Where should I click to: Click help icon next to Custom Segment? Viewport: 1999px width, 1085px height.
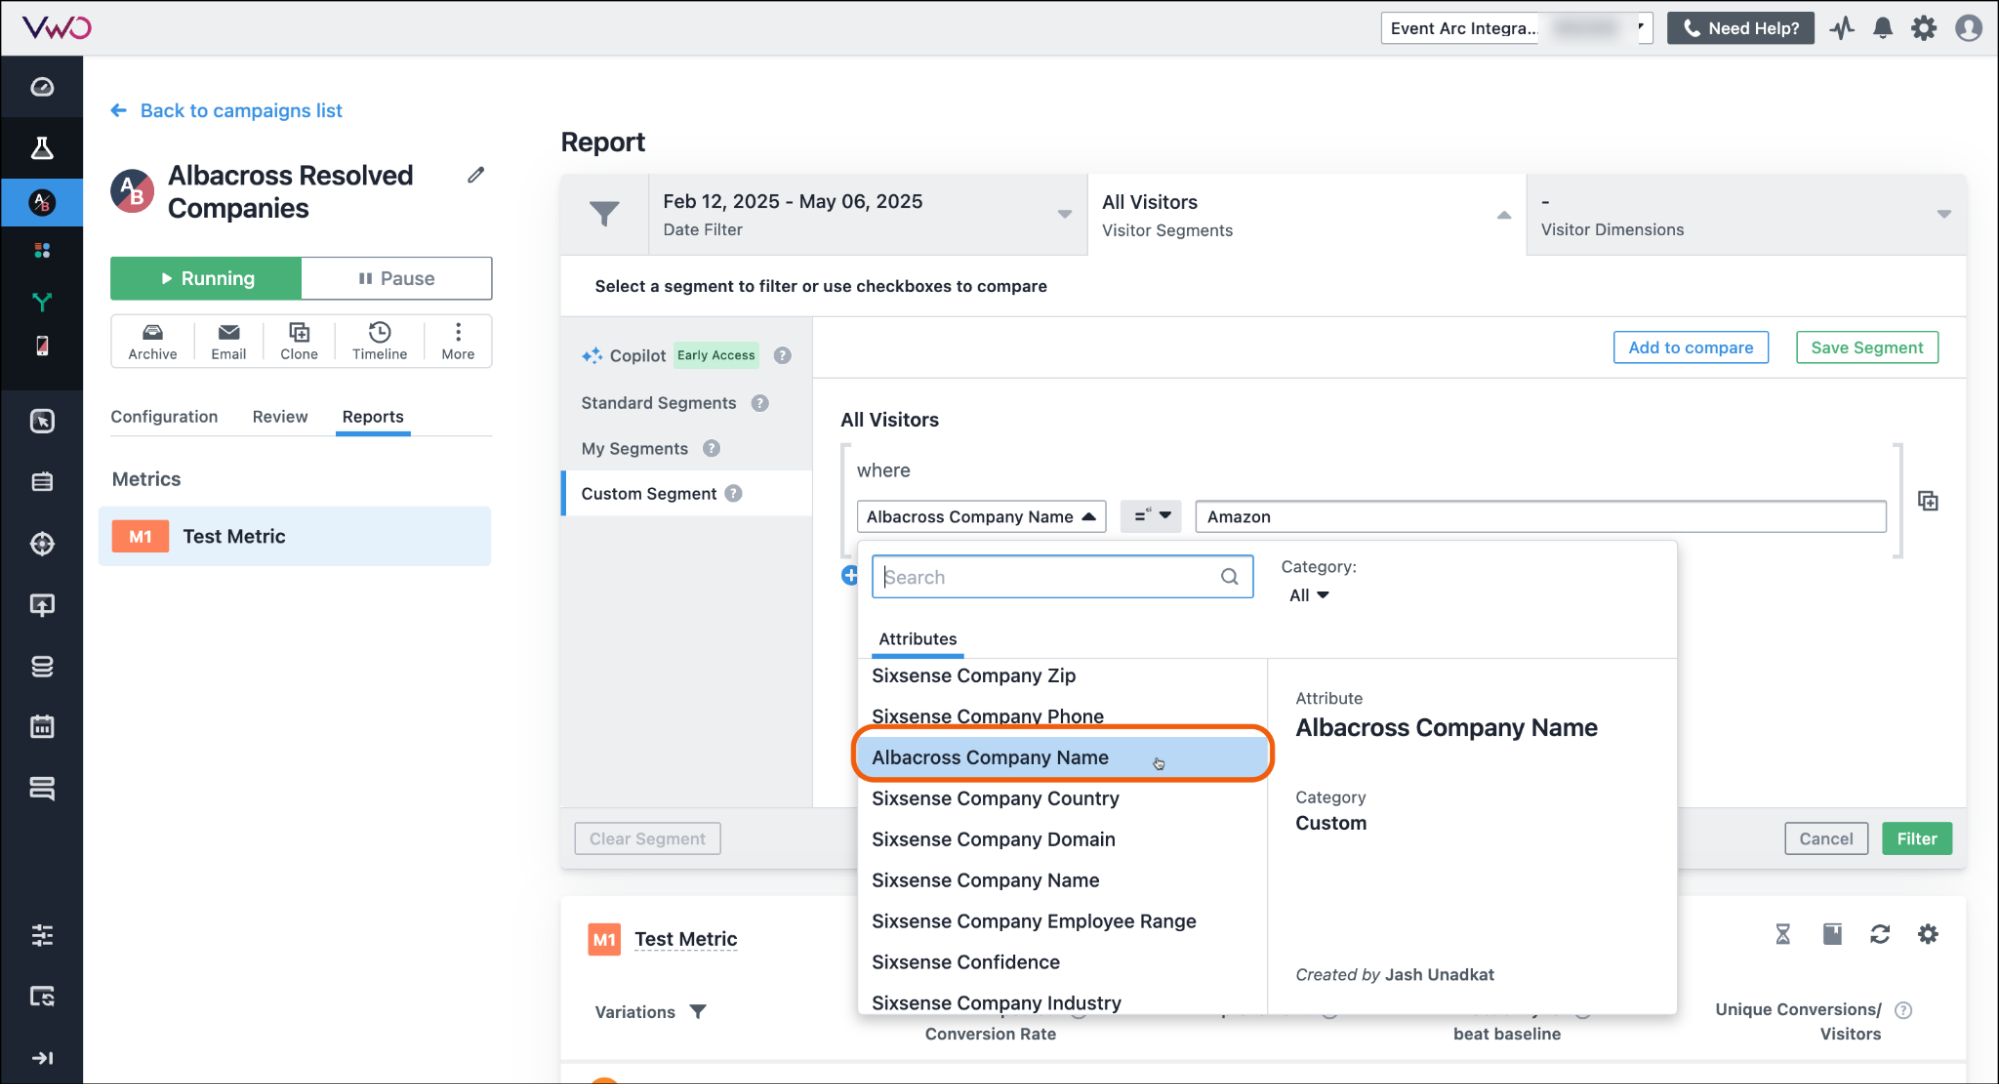[x=733, y=494]
